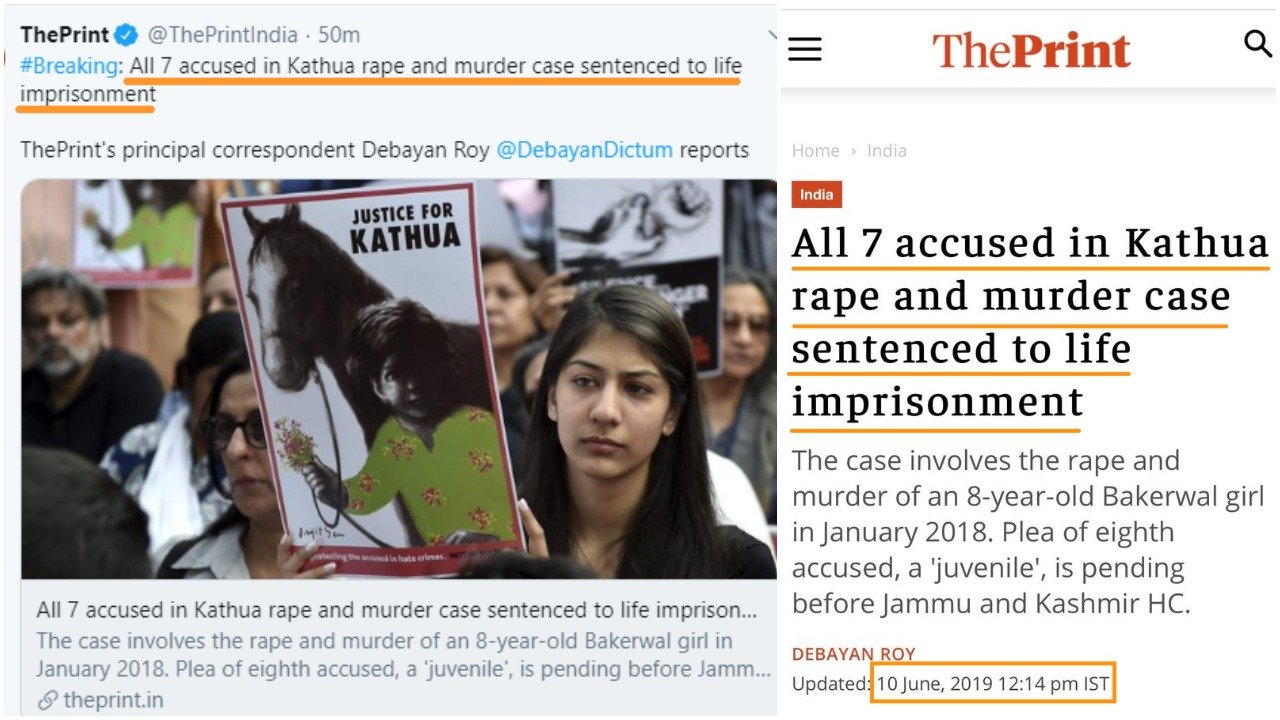1280x720 pixels.
Task: Click the article headline text
Action: pyautogui.click(x=1029, y=323)
